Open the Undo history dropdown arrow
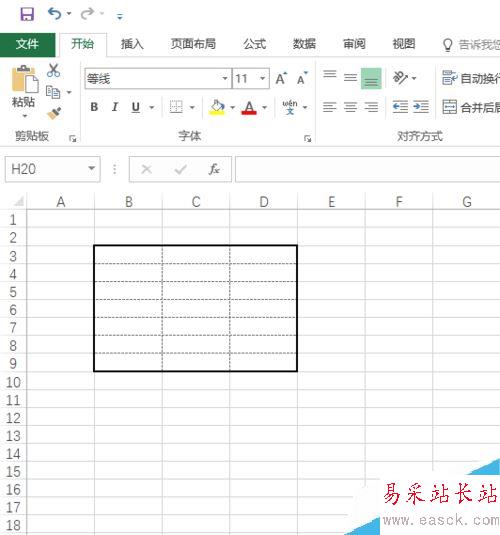This screenshot has width=500, height=535. [x=69, y=14]
